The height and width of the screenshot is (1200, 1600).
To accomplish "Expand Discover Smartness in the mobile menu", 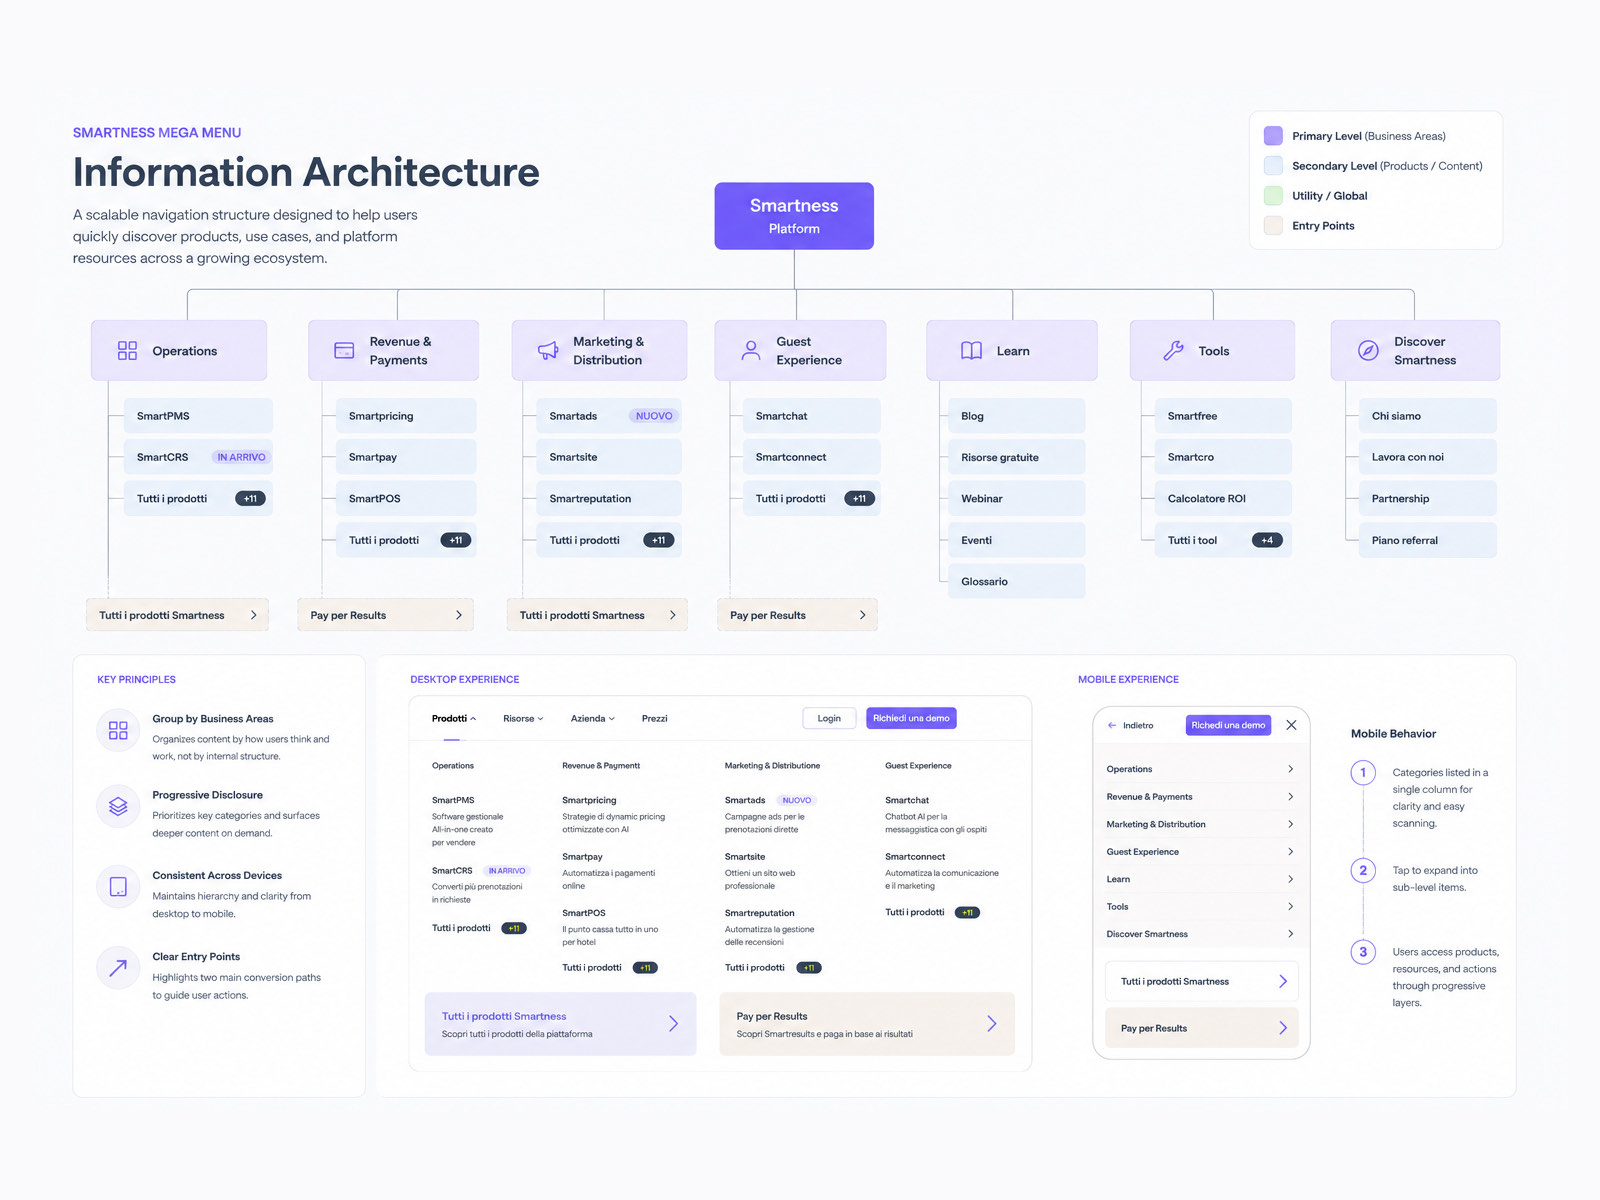I will (x=1200, y=934).
